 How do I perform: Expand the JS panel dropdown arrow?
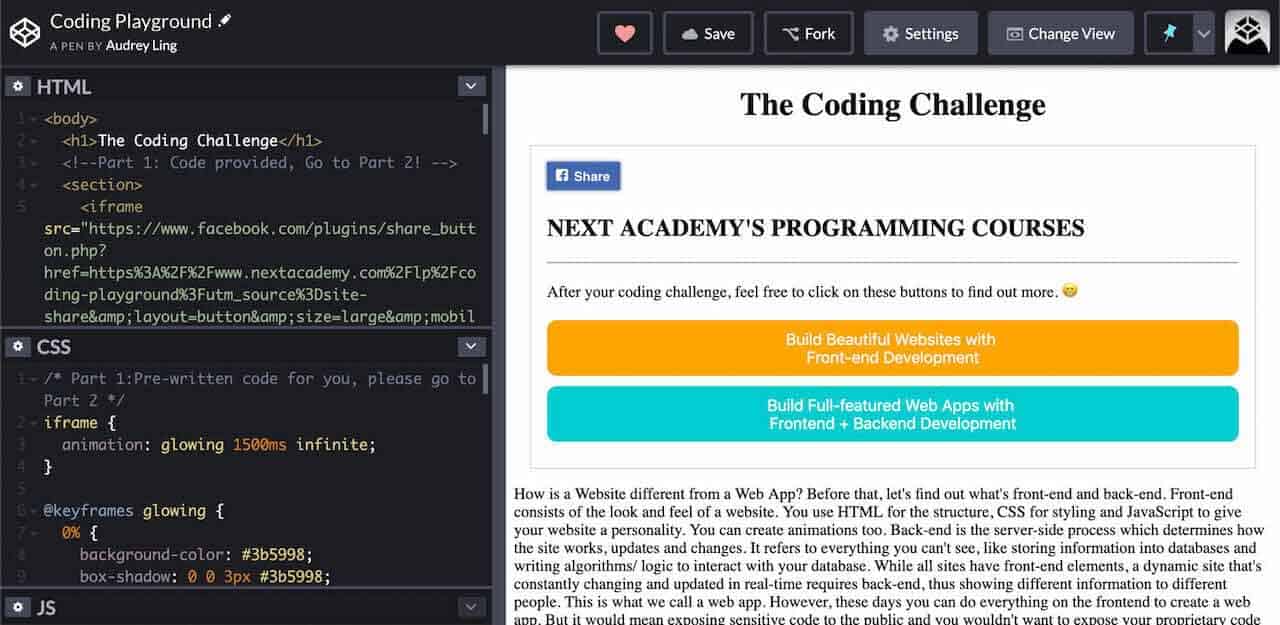pyautogui.click(x=471, y=607)
